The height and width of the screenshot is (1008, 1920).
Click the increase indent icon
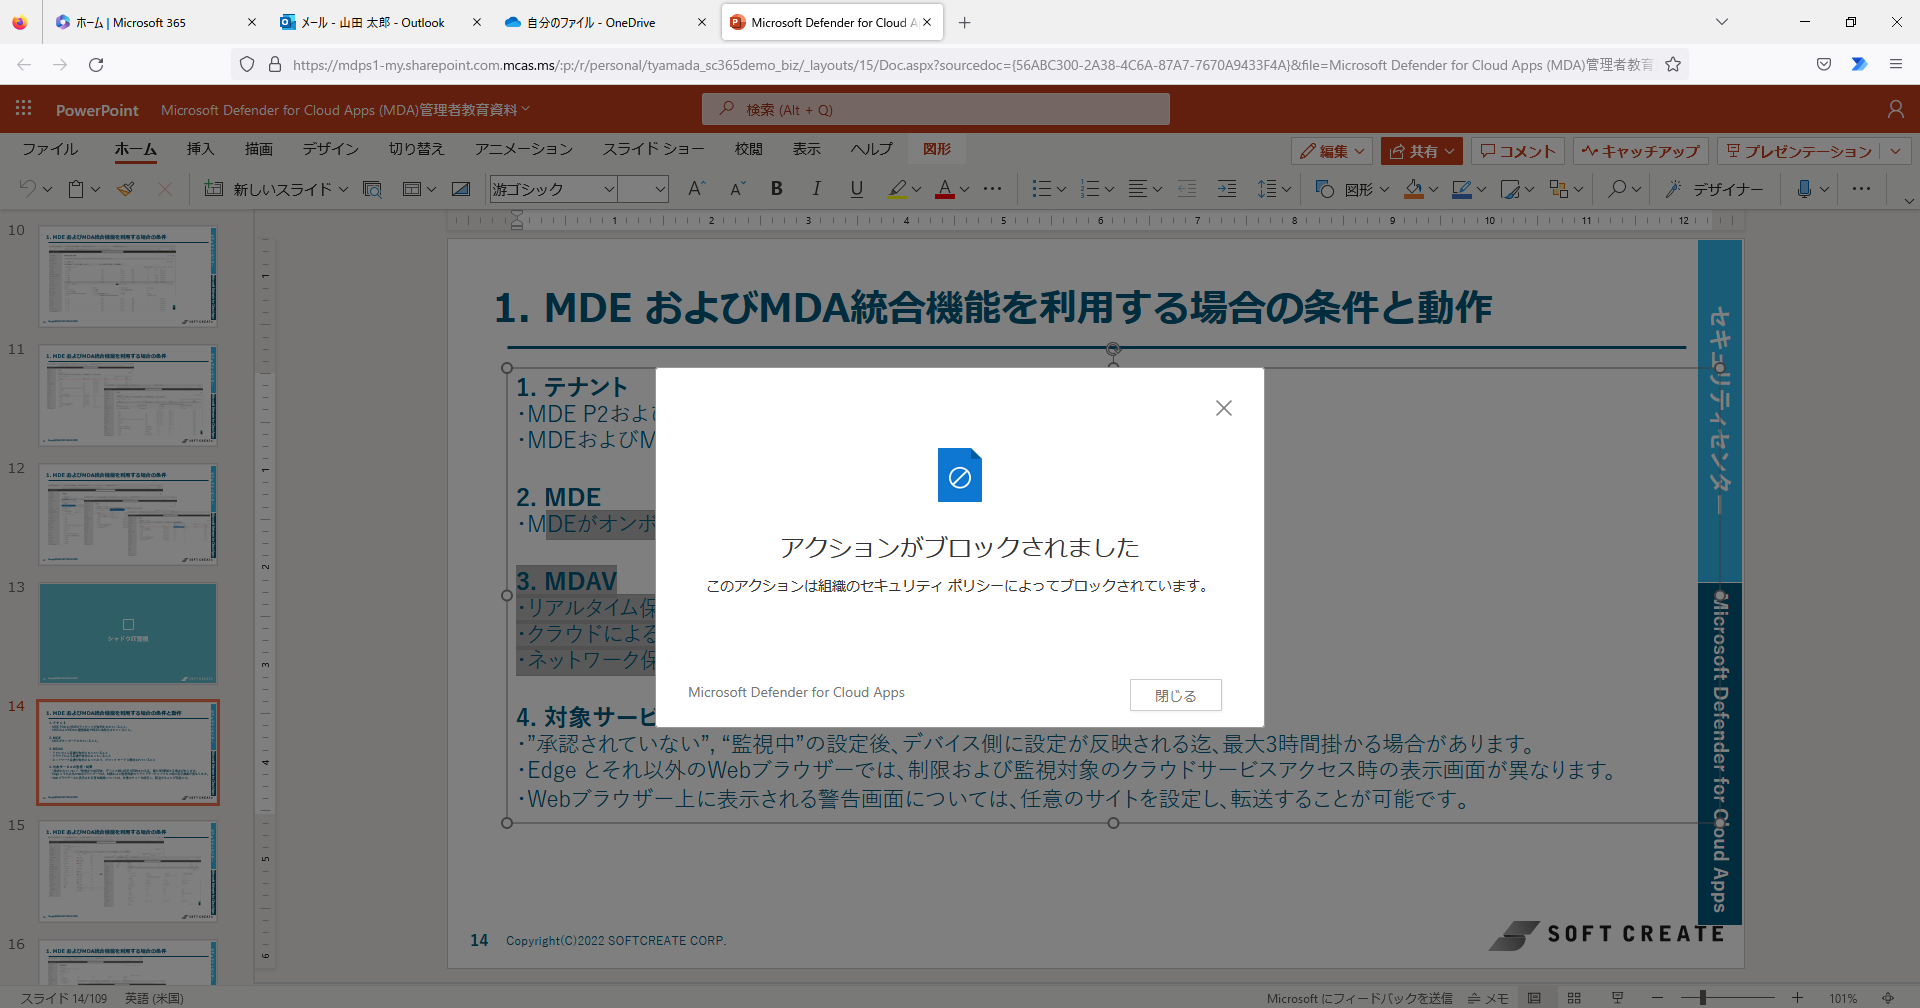coord(1227,189)
